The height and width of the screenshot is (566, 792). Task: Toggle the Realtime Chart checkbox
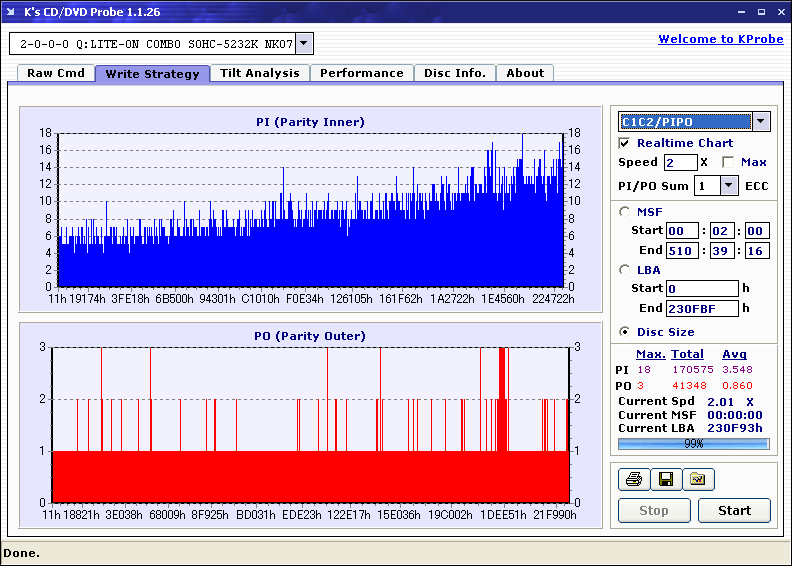point(625,143)
